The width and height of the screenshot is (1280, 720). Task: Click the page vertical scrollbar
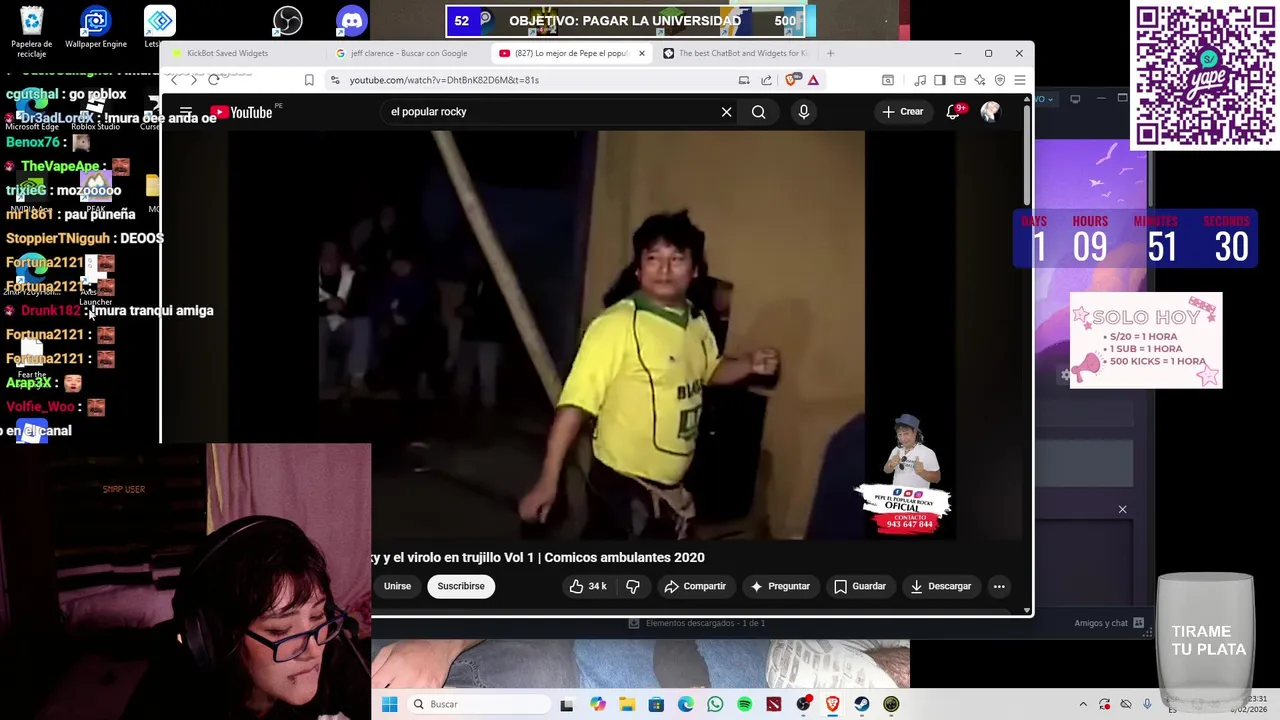1027,155
